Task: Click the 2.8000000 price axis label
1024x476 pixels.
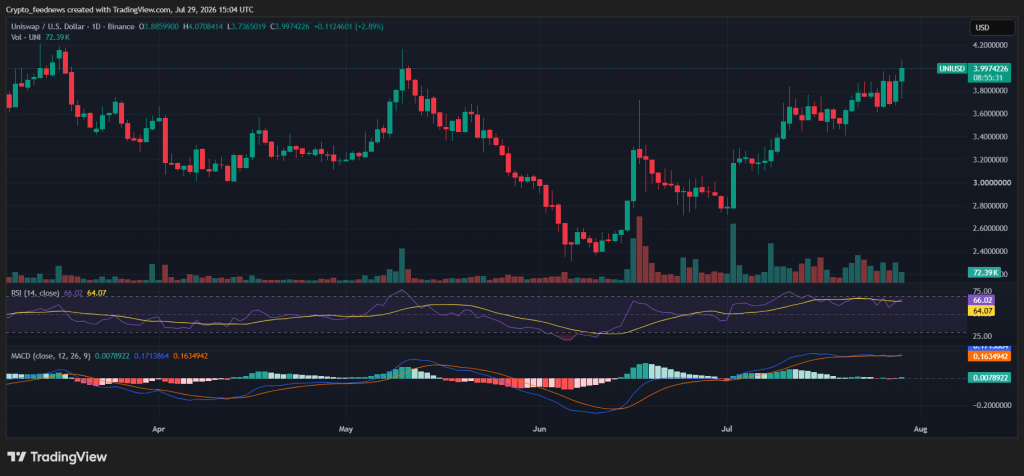Action: [x=992, y=206]
